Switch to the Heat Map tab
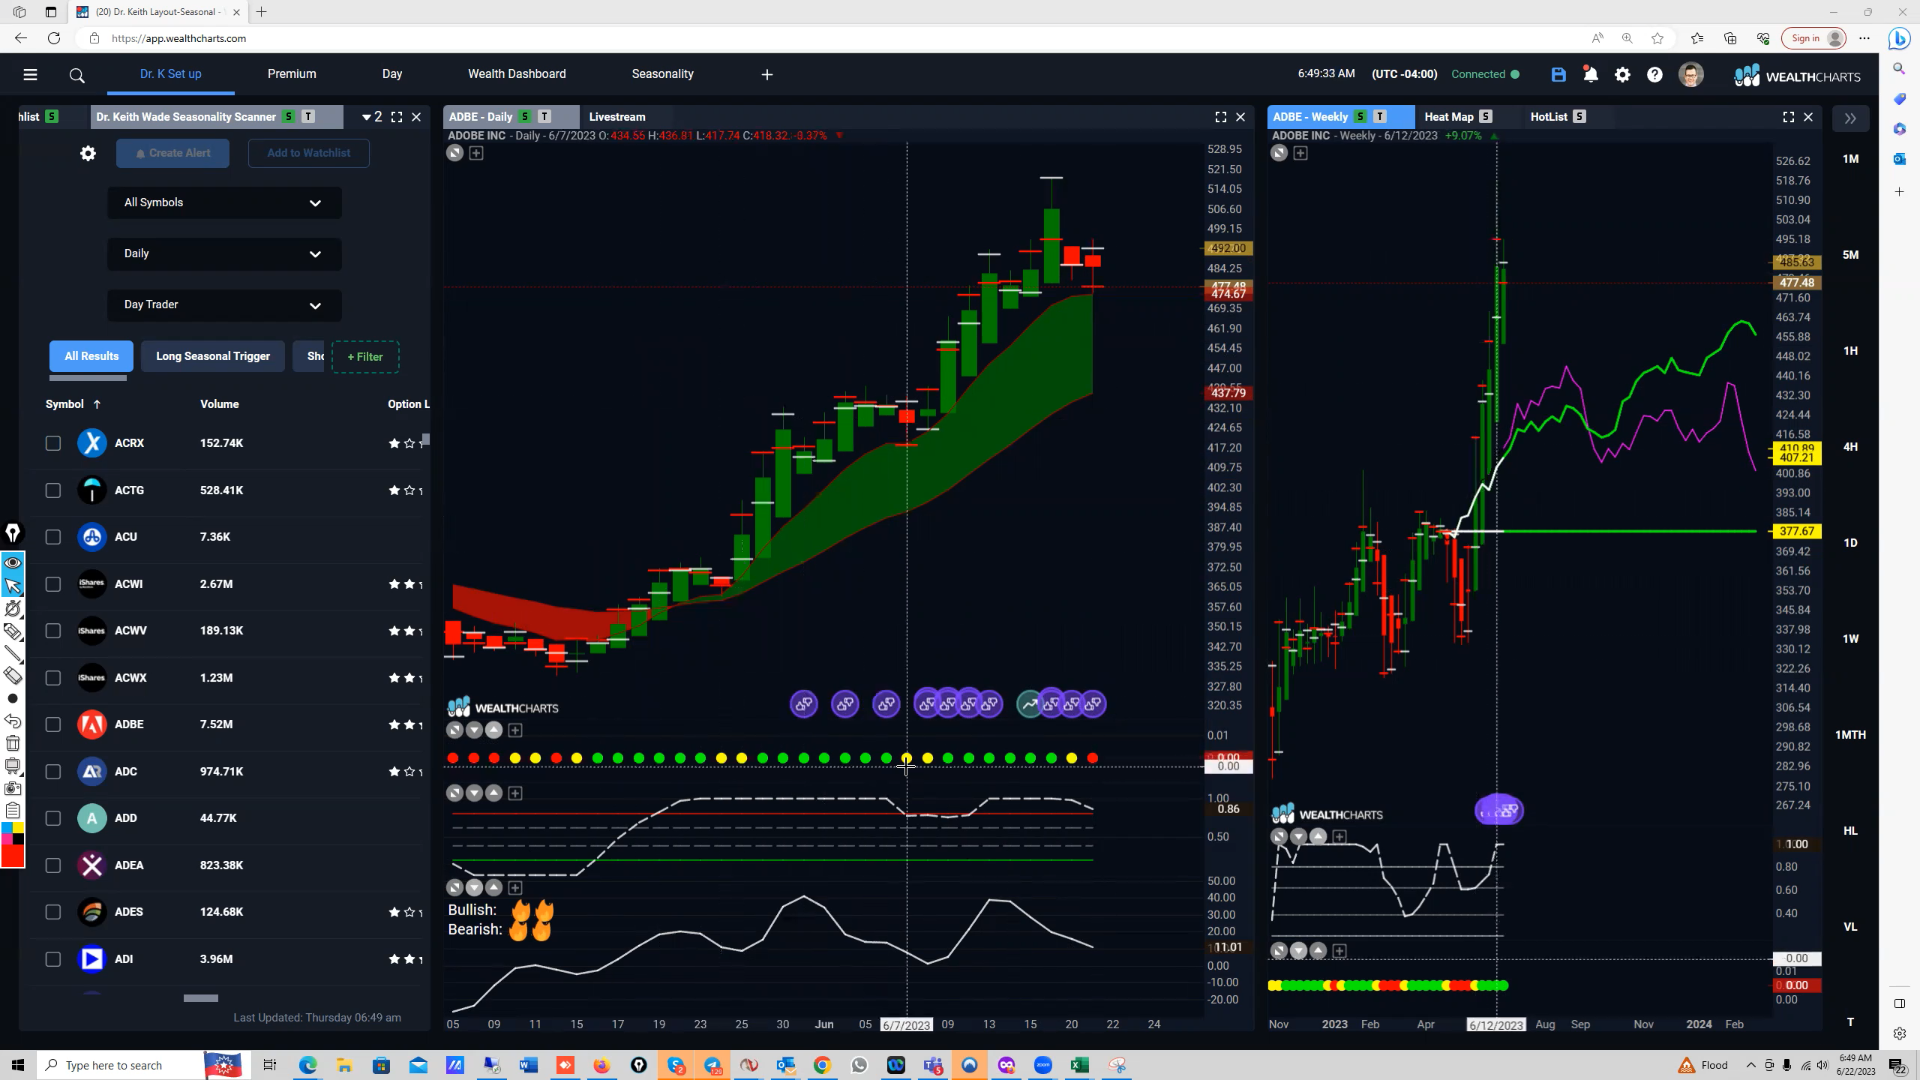1920x1080 pixels. coord(1449,117)
